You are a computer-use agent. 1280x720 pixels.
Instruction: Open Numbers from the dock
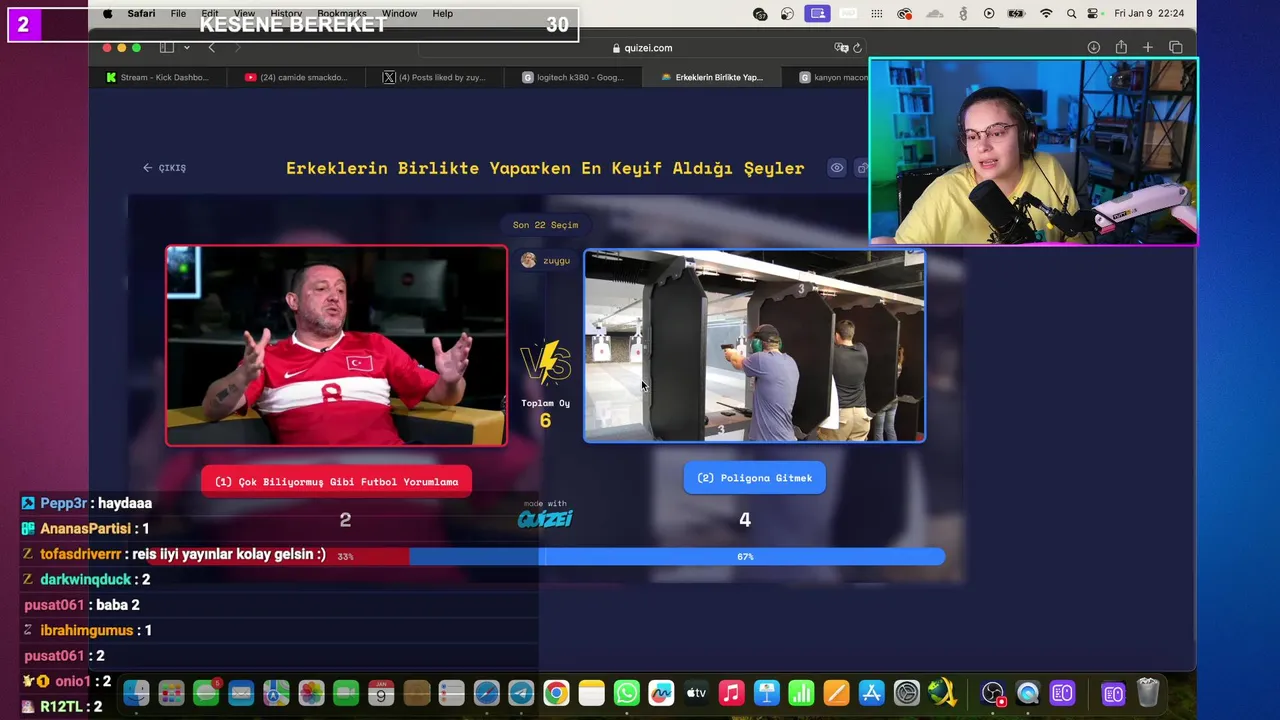coord(801,693)
